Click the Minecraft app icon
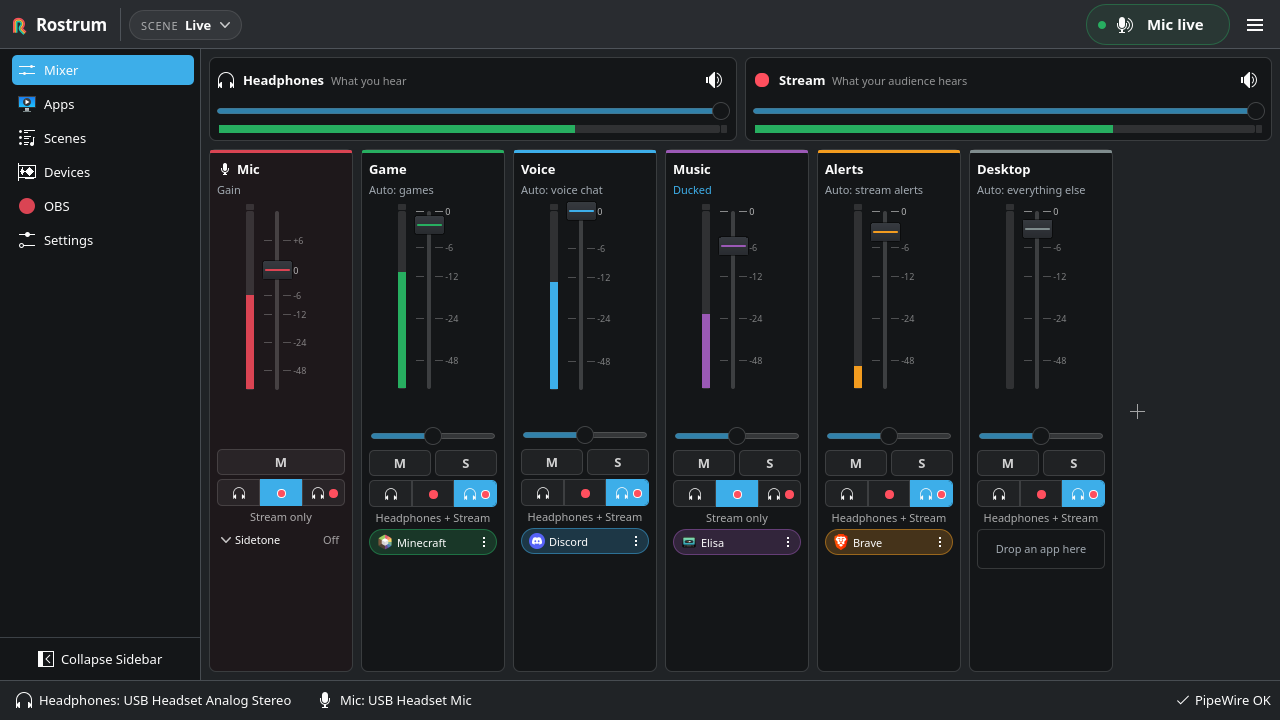 [385, 542]
